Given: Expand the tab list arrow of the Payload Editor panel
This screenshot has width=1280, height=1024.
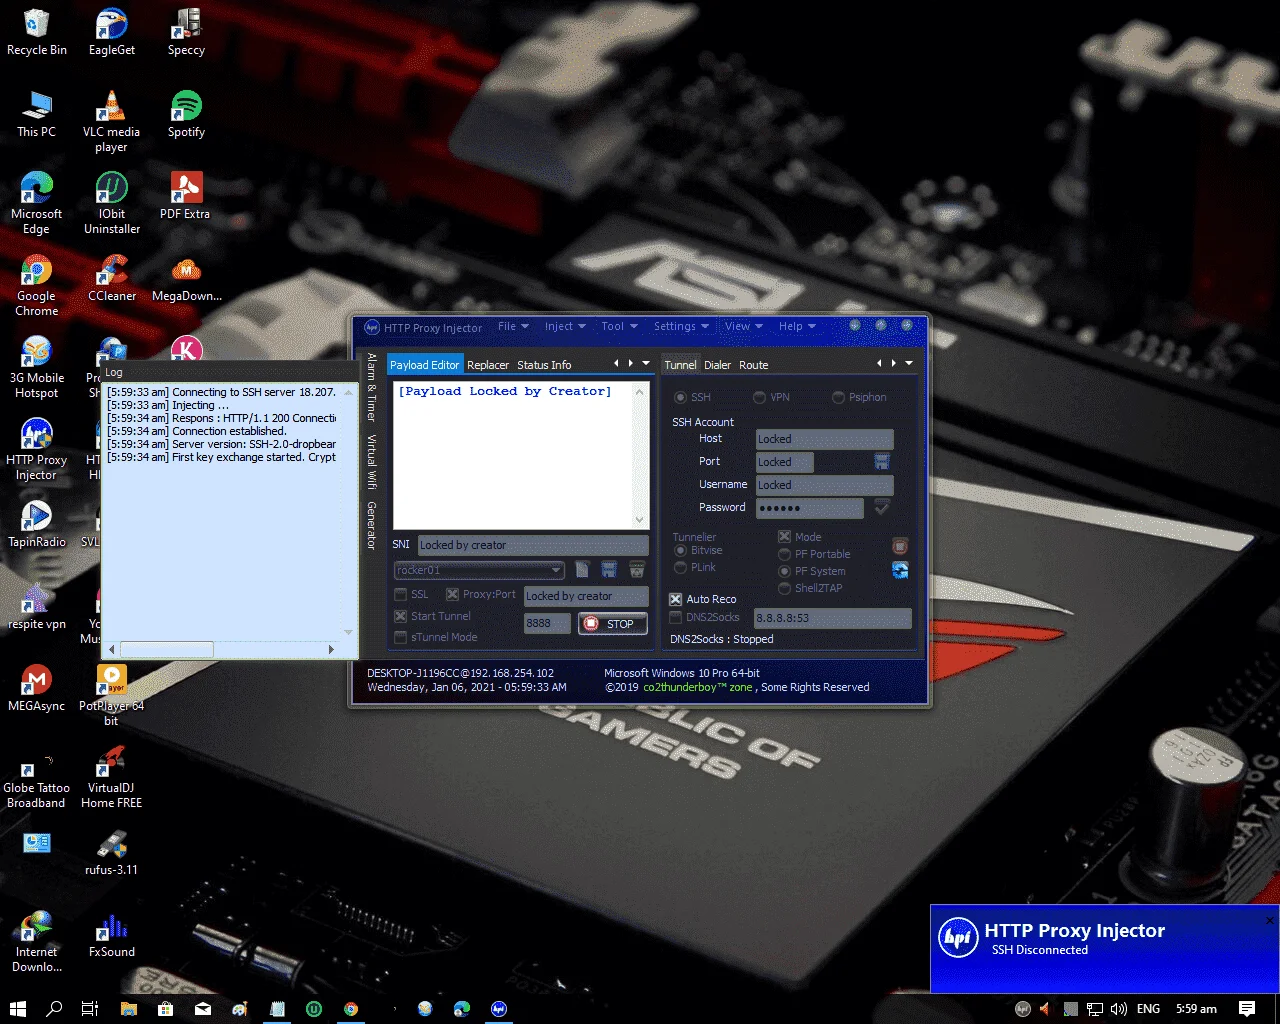Looking at the screenshot, I should click(x=646, y=363).
